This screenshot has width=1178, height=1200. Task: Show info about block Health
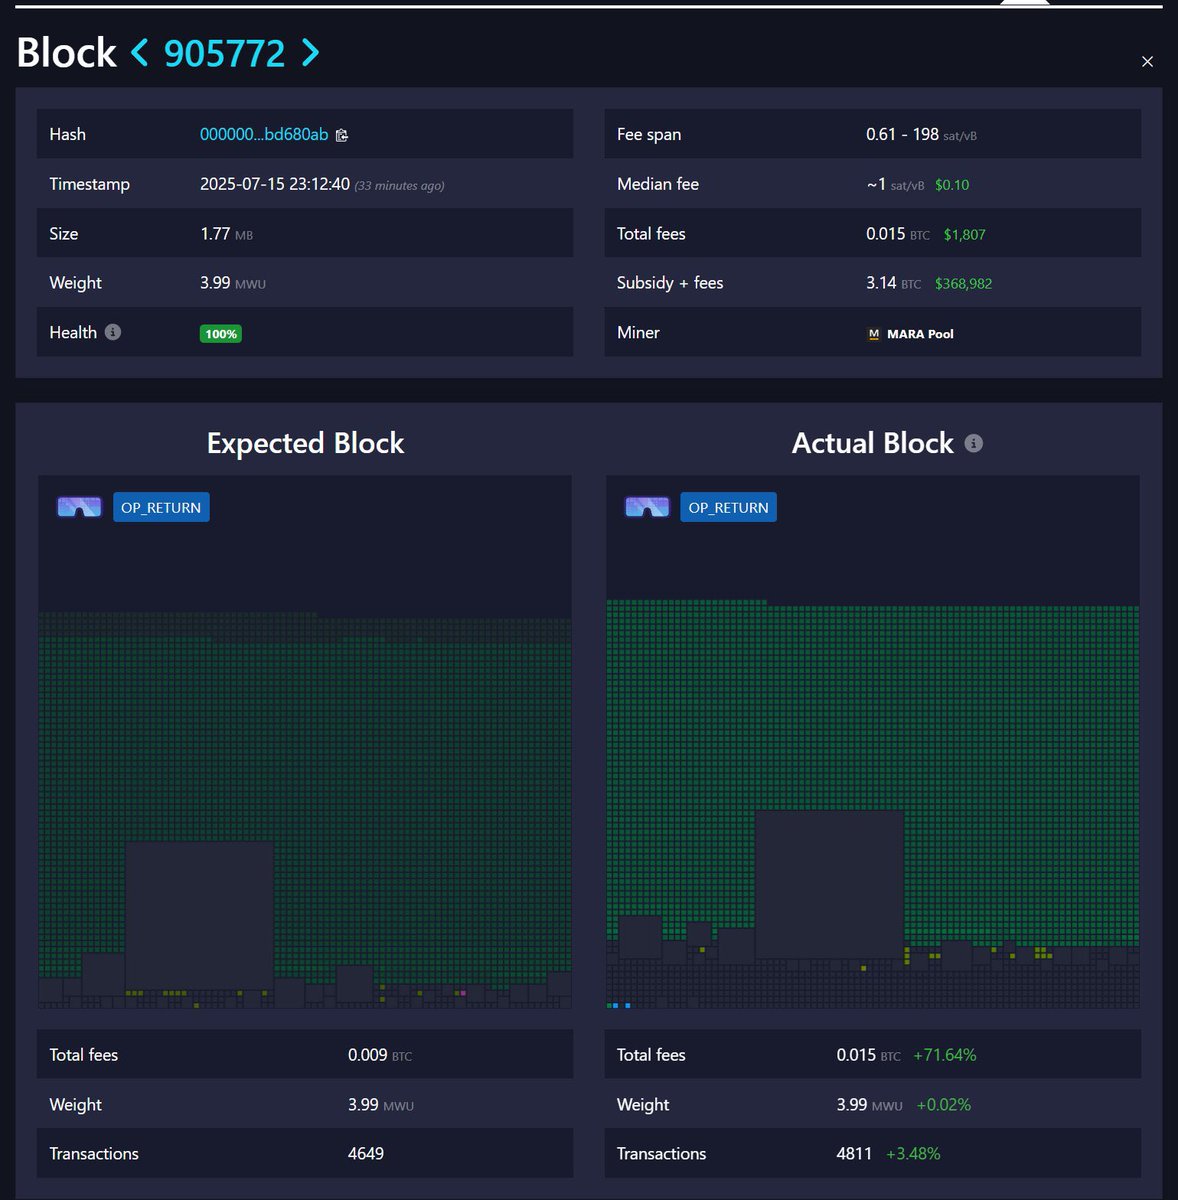pos(113,332)
